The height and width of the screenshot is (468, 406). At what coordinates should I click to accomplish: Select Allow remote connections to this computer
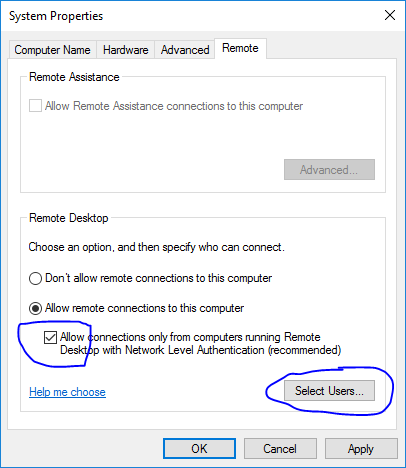click(35, 308)
